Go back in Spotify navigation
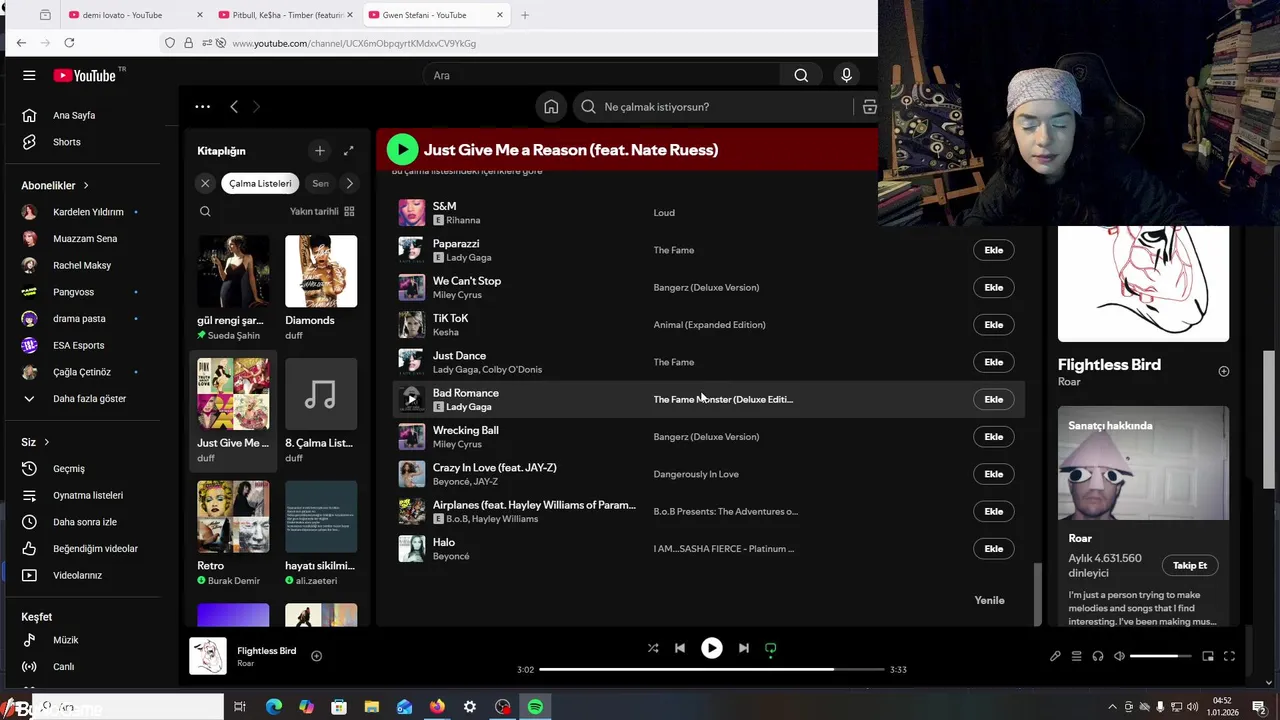1280x720 pixels. [x=233, y=107]
